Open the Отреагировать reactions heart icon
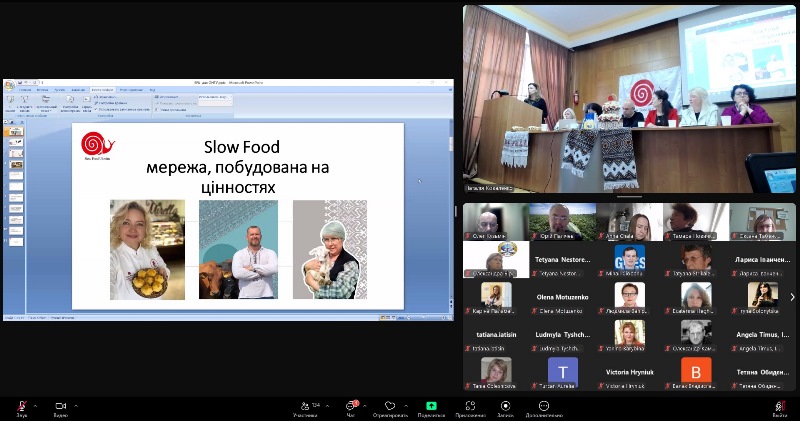Screen dimensions: 800x421 390,406
